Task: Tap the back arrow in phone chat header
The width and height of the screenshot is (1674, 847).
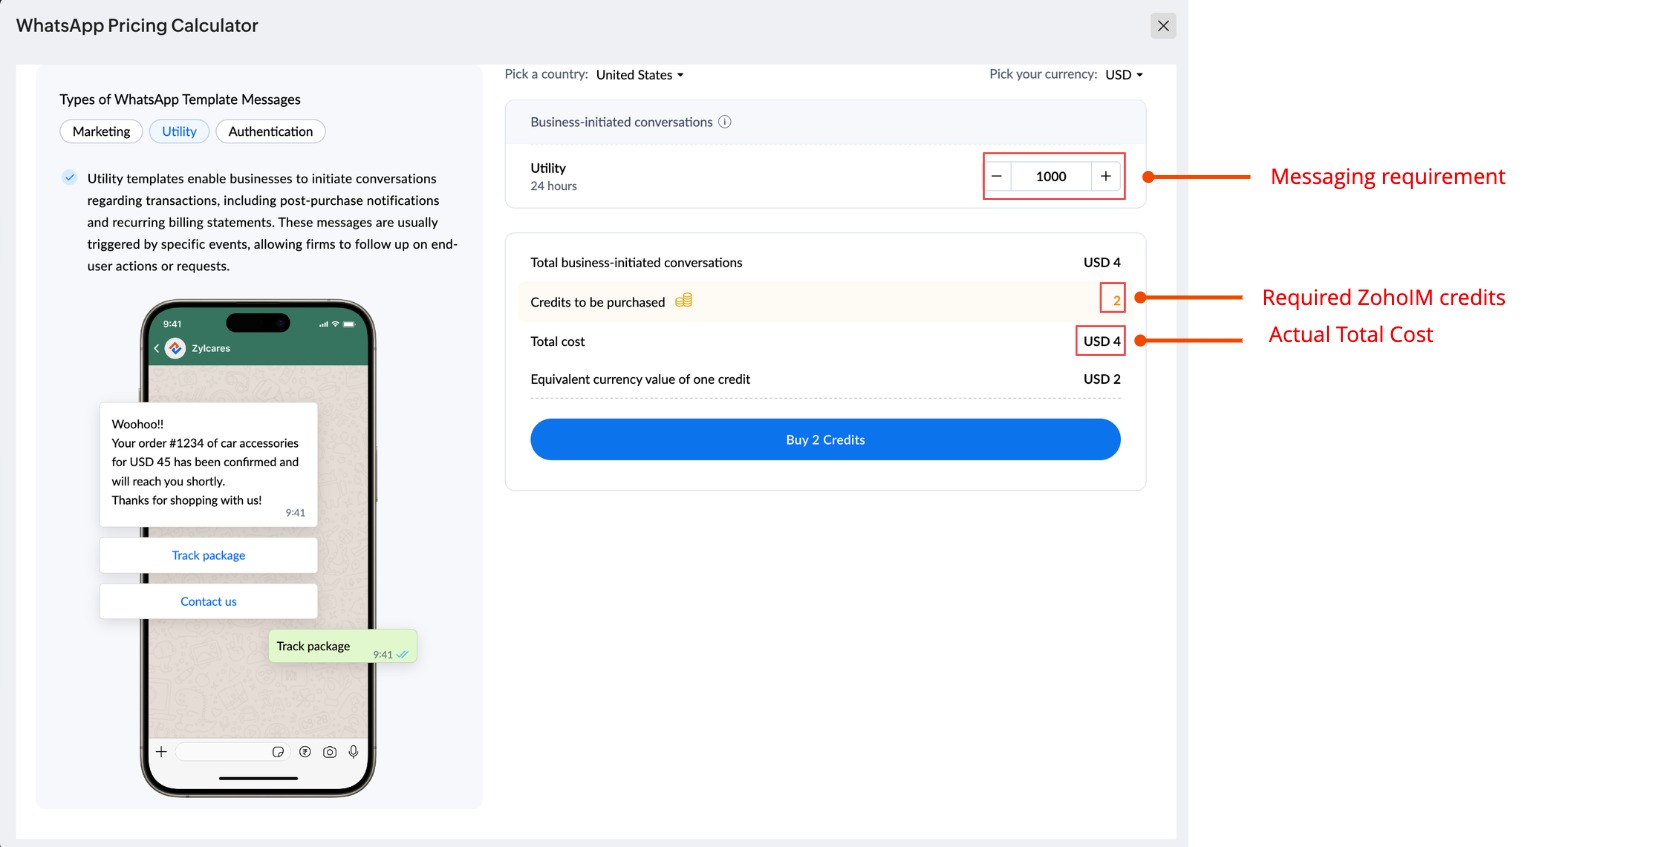Action: (x=157, y=348)
